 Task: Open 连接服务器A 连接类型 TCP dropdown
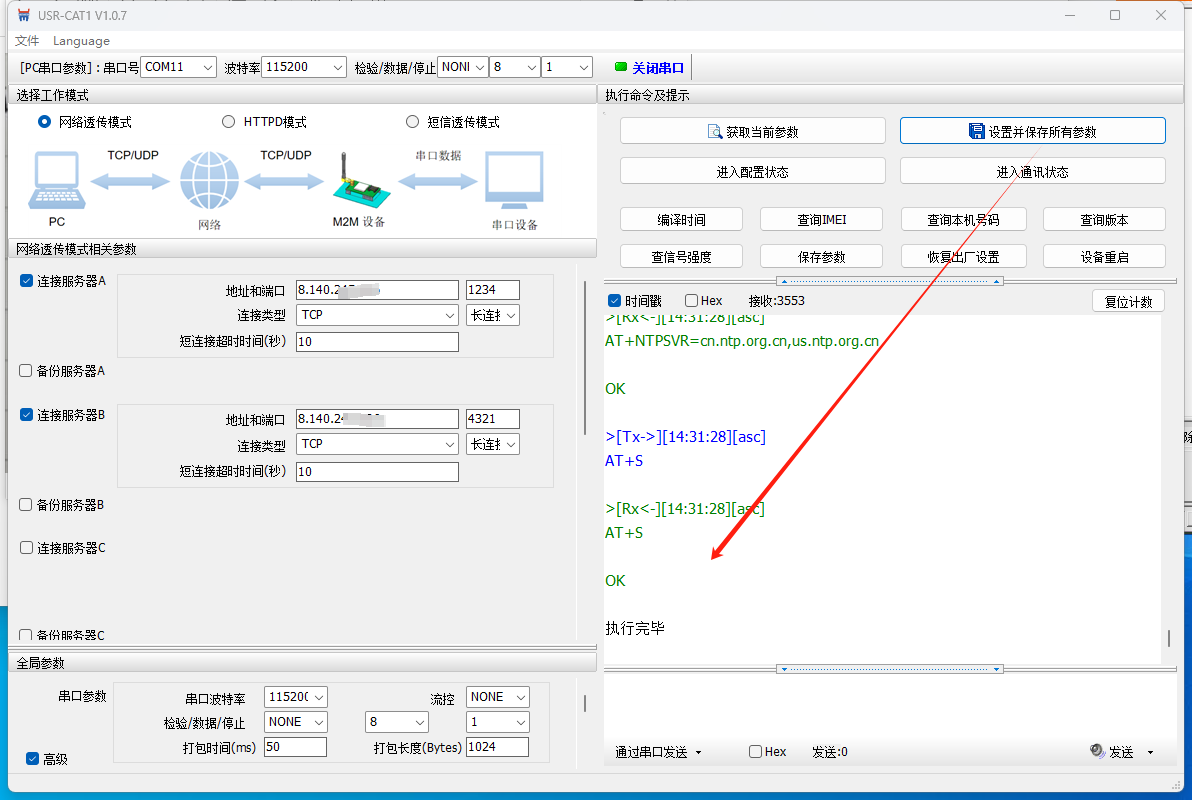click(x=378, y=315)
